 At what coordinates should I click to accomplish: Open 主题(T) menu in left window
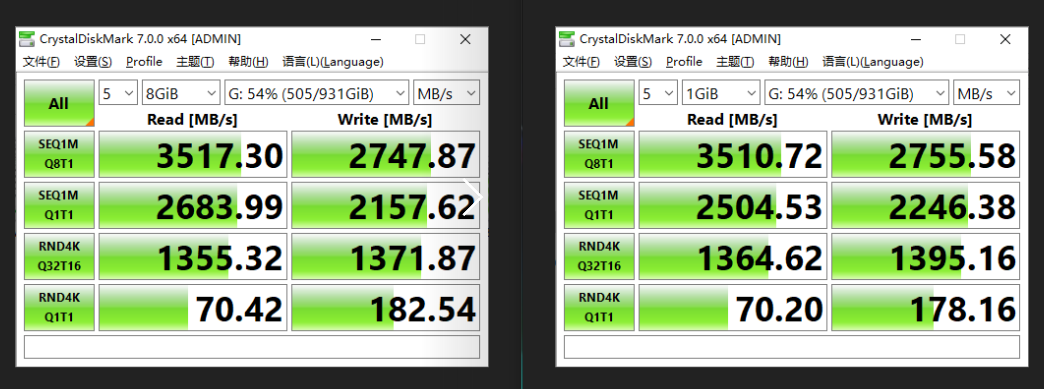pos(195,62)
